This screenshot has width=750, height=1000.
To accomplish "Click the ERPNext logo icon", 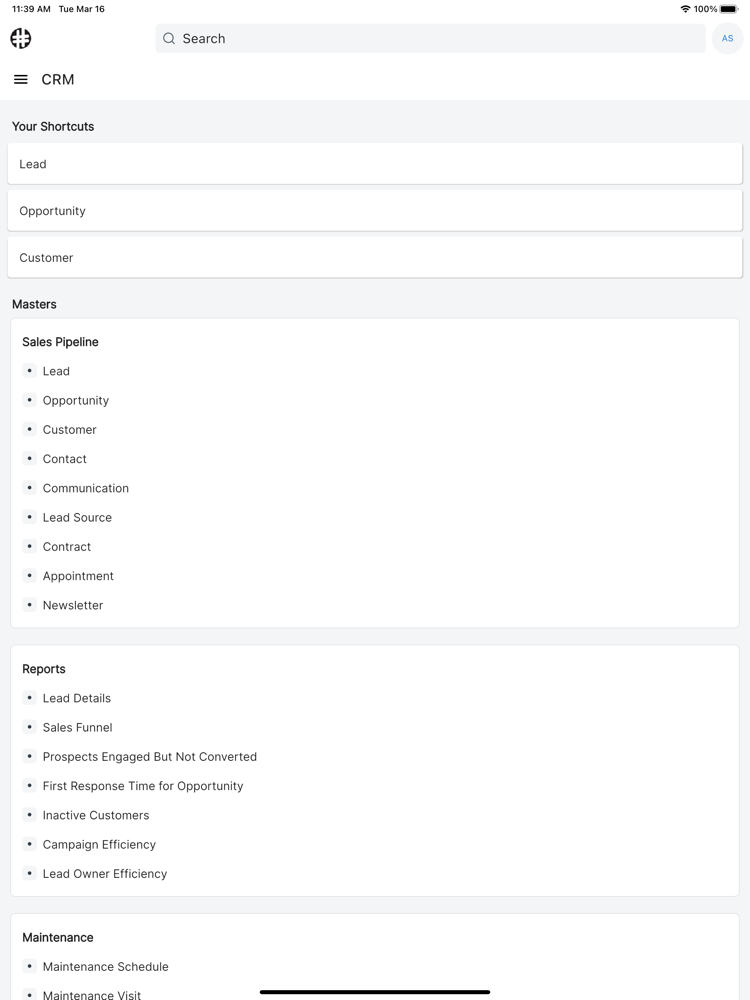I will click(20, 38).
